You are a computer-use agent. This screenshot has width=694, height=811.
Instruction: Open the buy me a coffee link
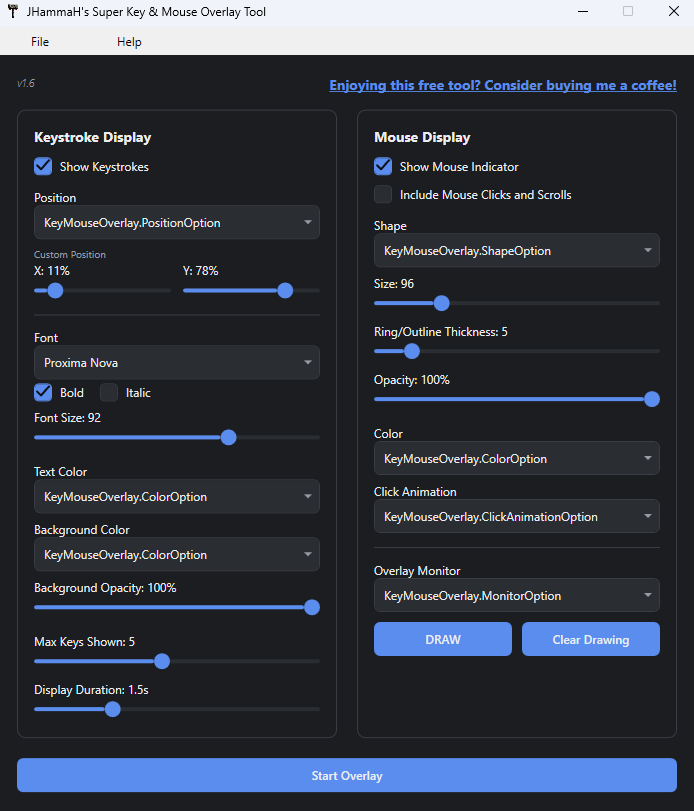[503, 85]
